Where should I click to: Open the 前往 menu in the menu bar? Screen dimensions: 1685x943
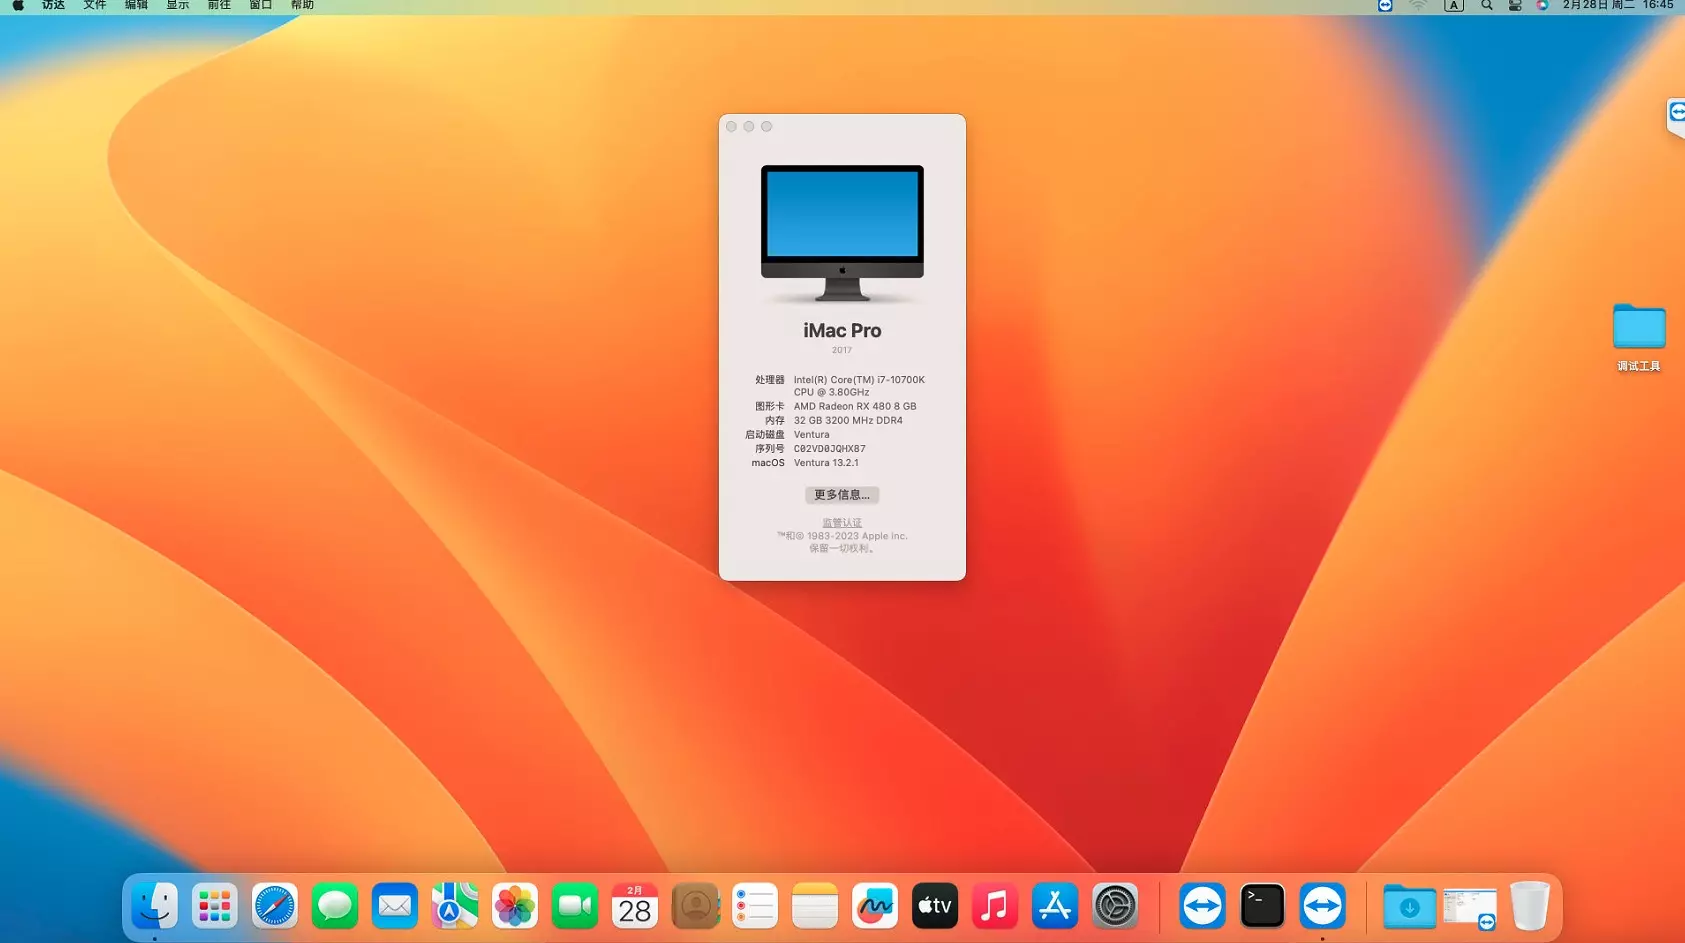[x=219, y=6]
